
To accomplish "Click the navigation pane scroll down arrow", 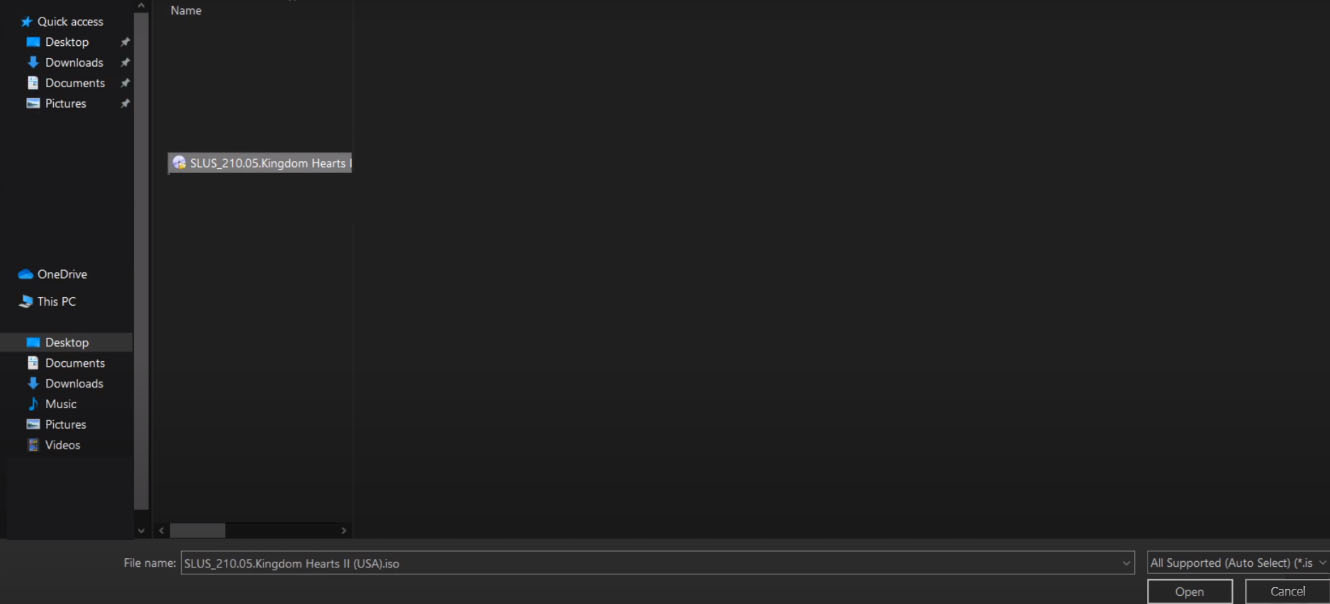I will 141,531.
